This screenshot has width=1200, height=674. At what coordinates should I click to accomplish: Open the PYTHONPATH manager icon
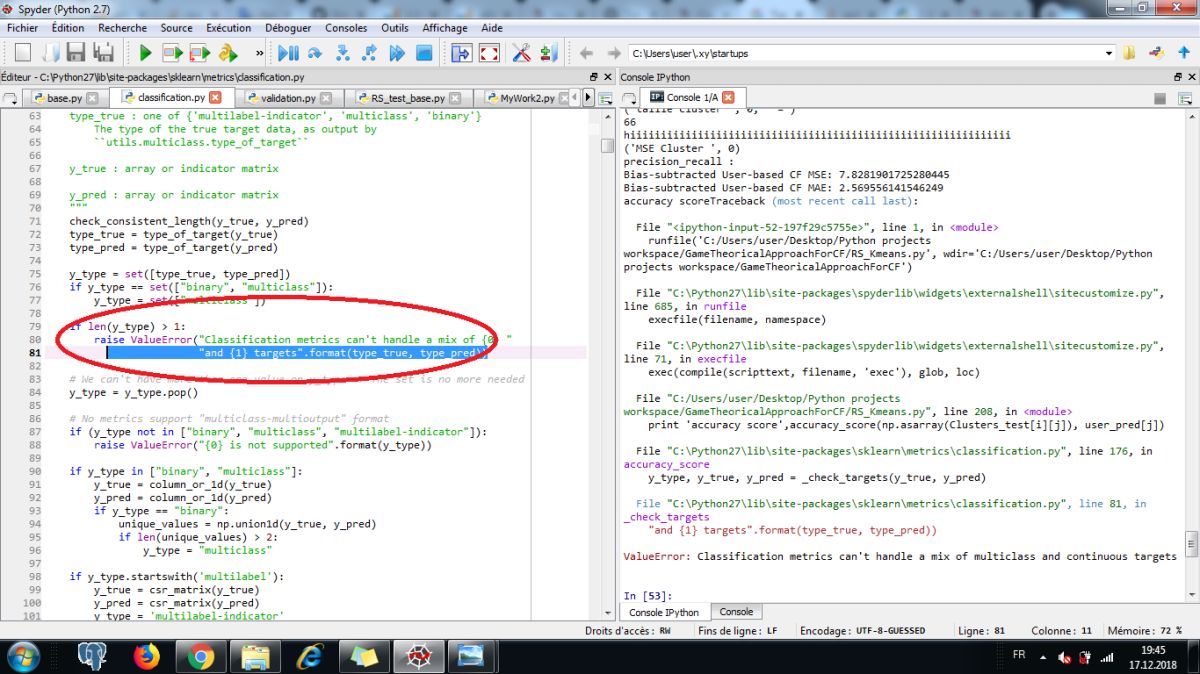546,52
